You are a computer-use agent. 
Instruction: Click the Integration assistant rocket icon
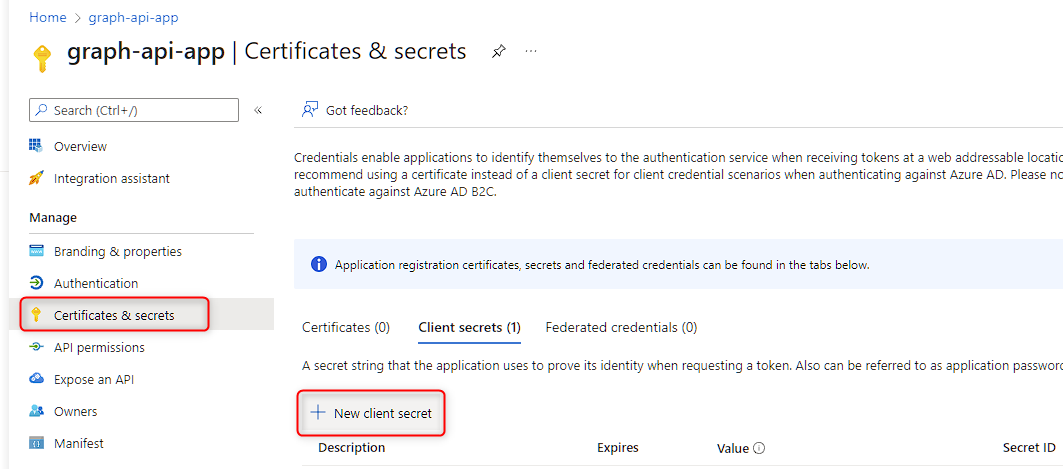pos(36,178)
